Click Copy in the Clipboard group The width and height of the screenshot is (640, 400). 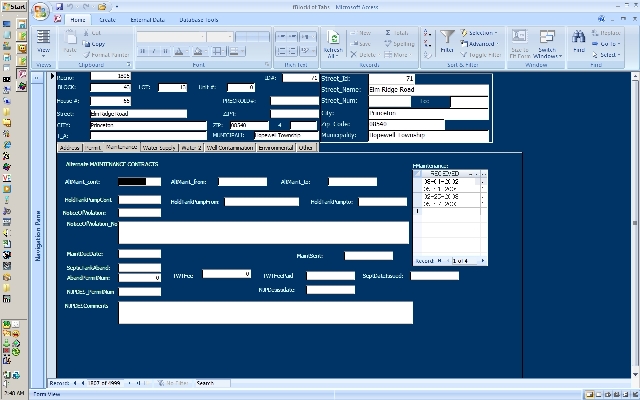tap(97, 44)
